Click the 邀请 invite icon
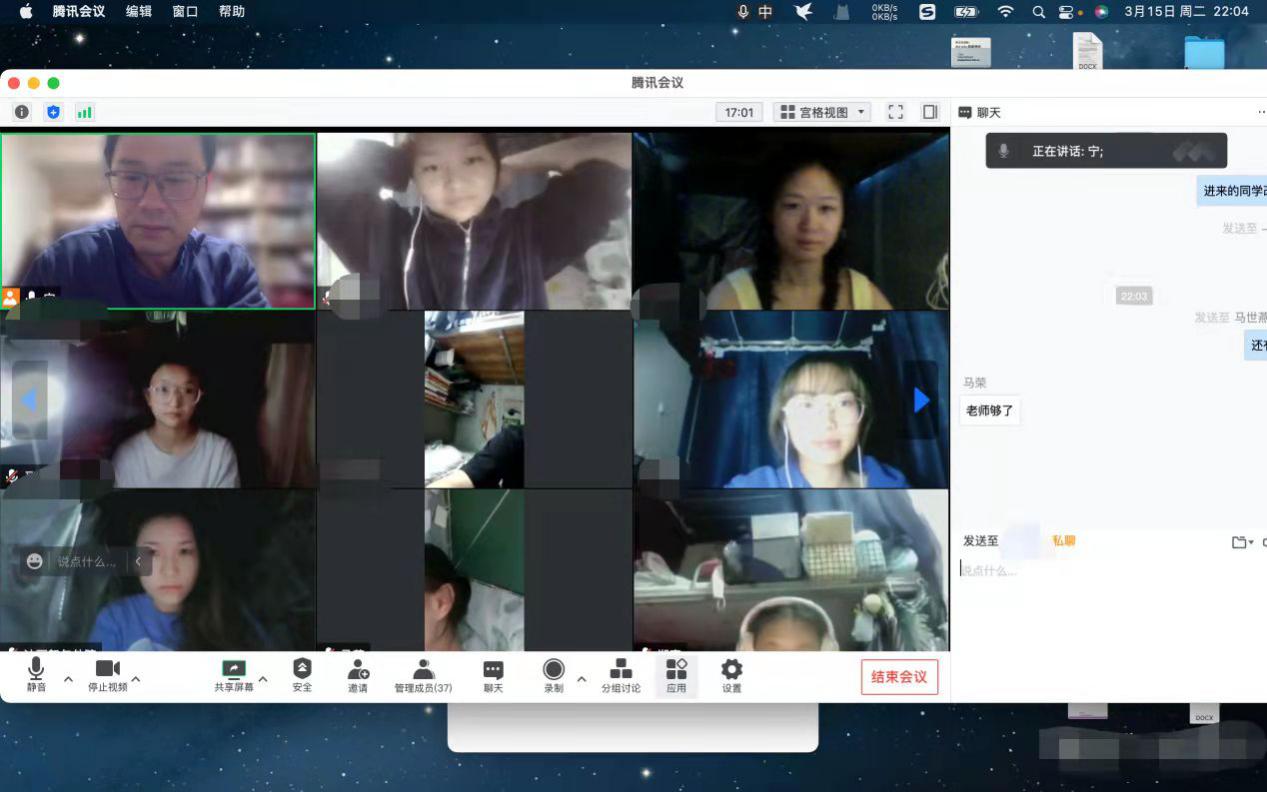 click(x=358, y=670)
